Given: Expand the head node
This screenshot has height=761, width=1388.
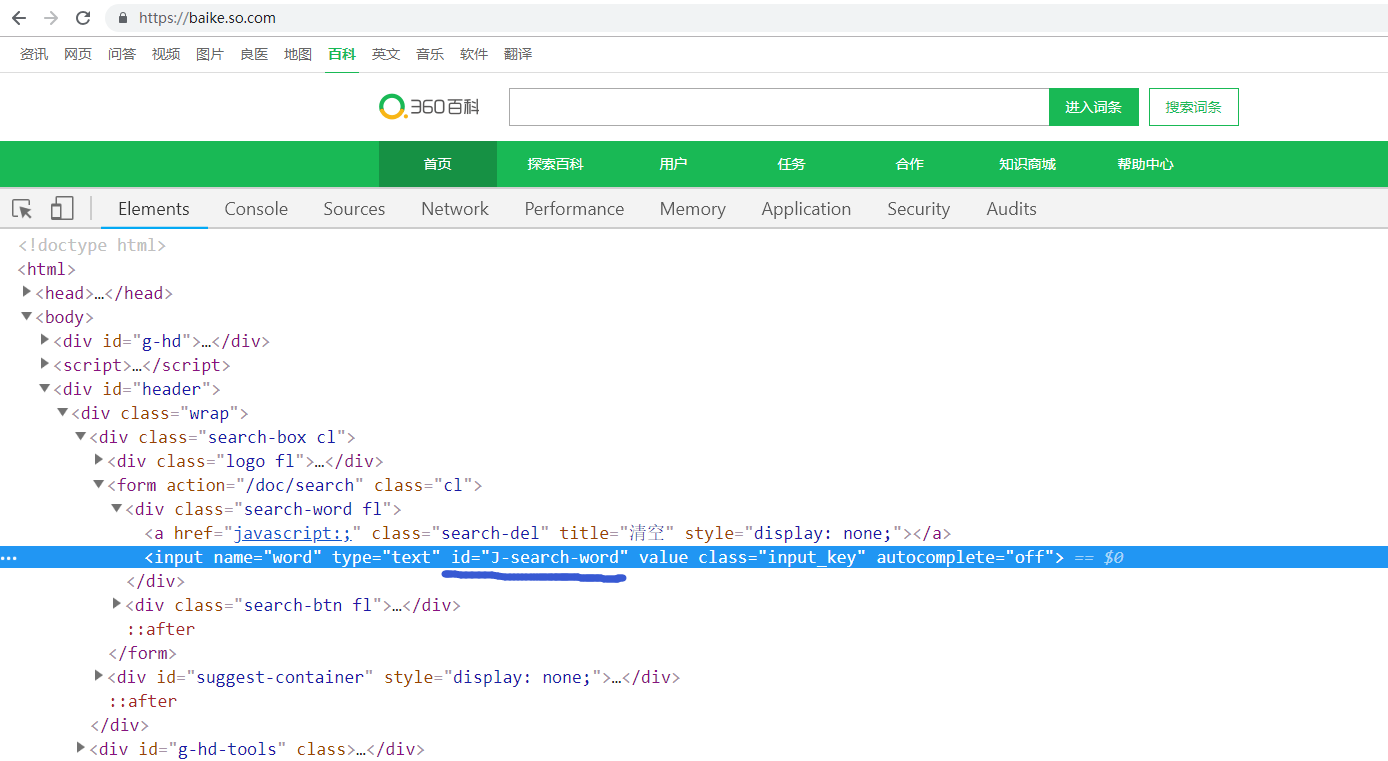Looking at the screenshot, I should [x=27, y=292].
